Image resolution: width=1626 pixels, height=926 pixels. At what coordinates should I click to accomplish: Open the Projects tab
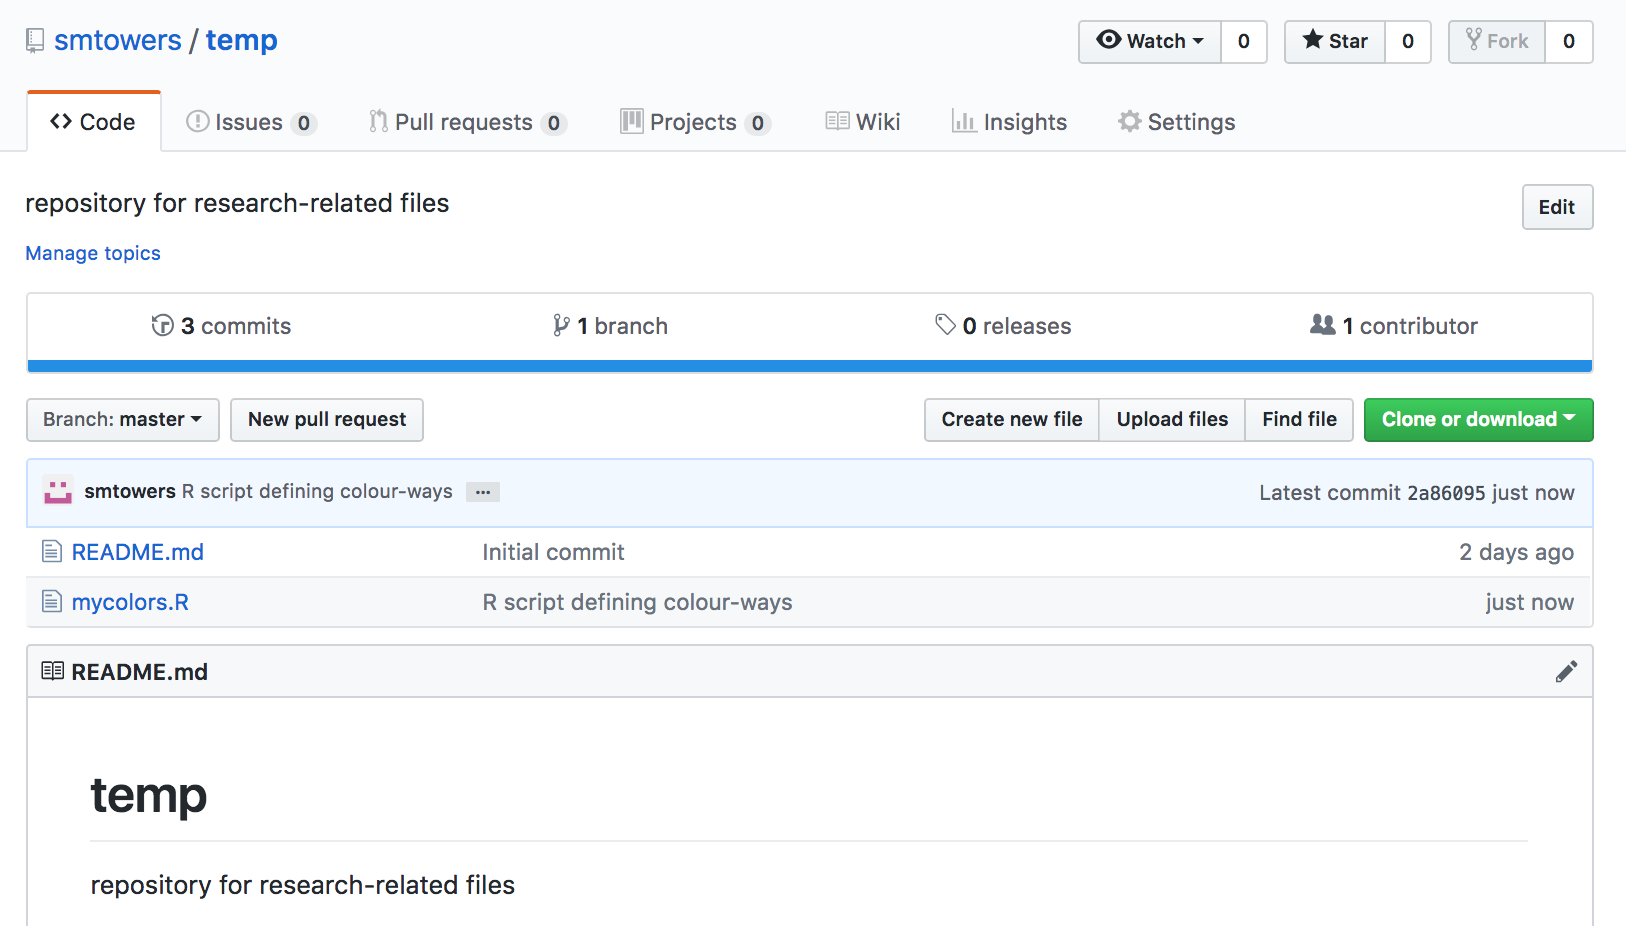click(x=695, y=122)
